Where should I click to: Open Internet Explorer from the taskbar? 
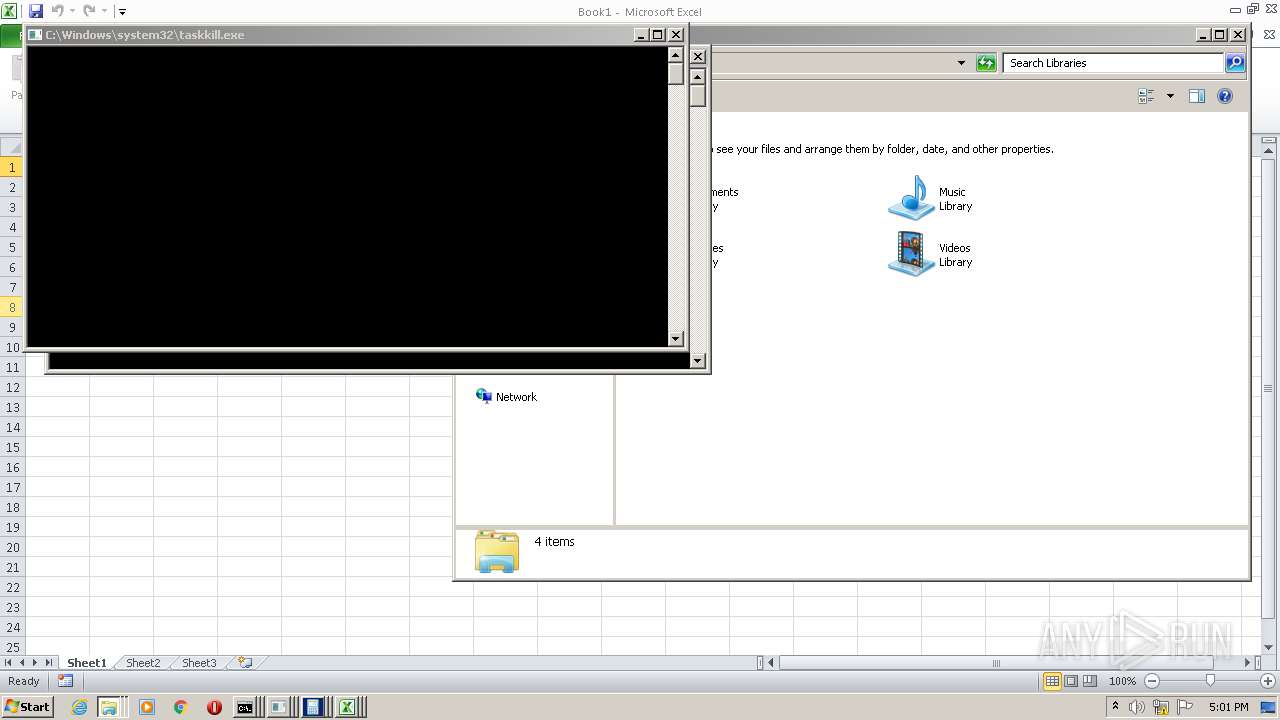click(x=79, y=707)
